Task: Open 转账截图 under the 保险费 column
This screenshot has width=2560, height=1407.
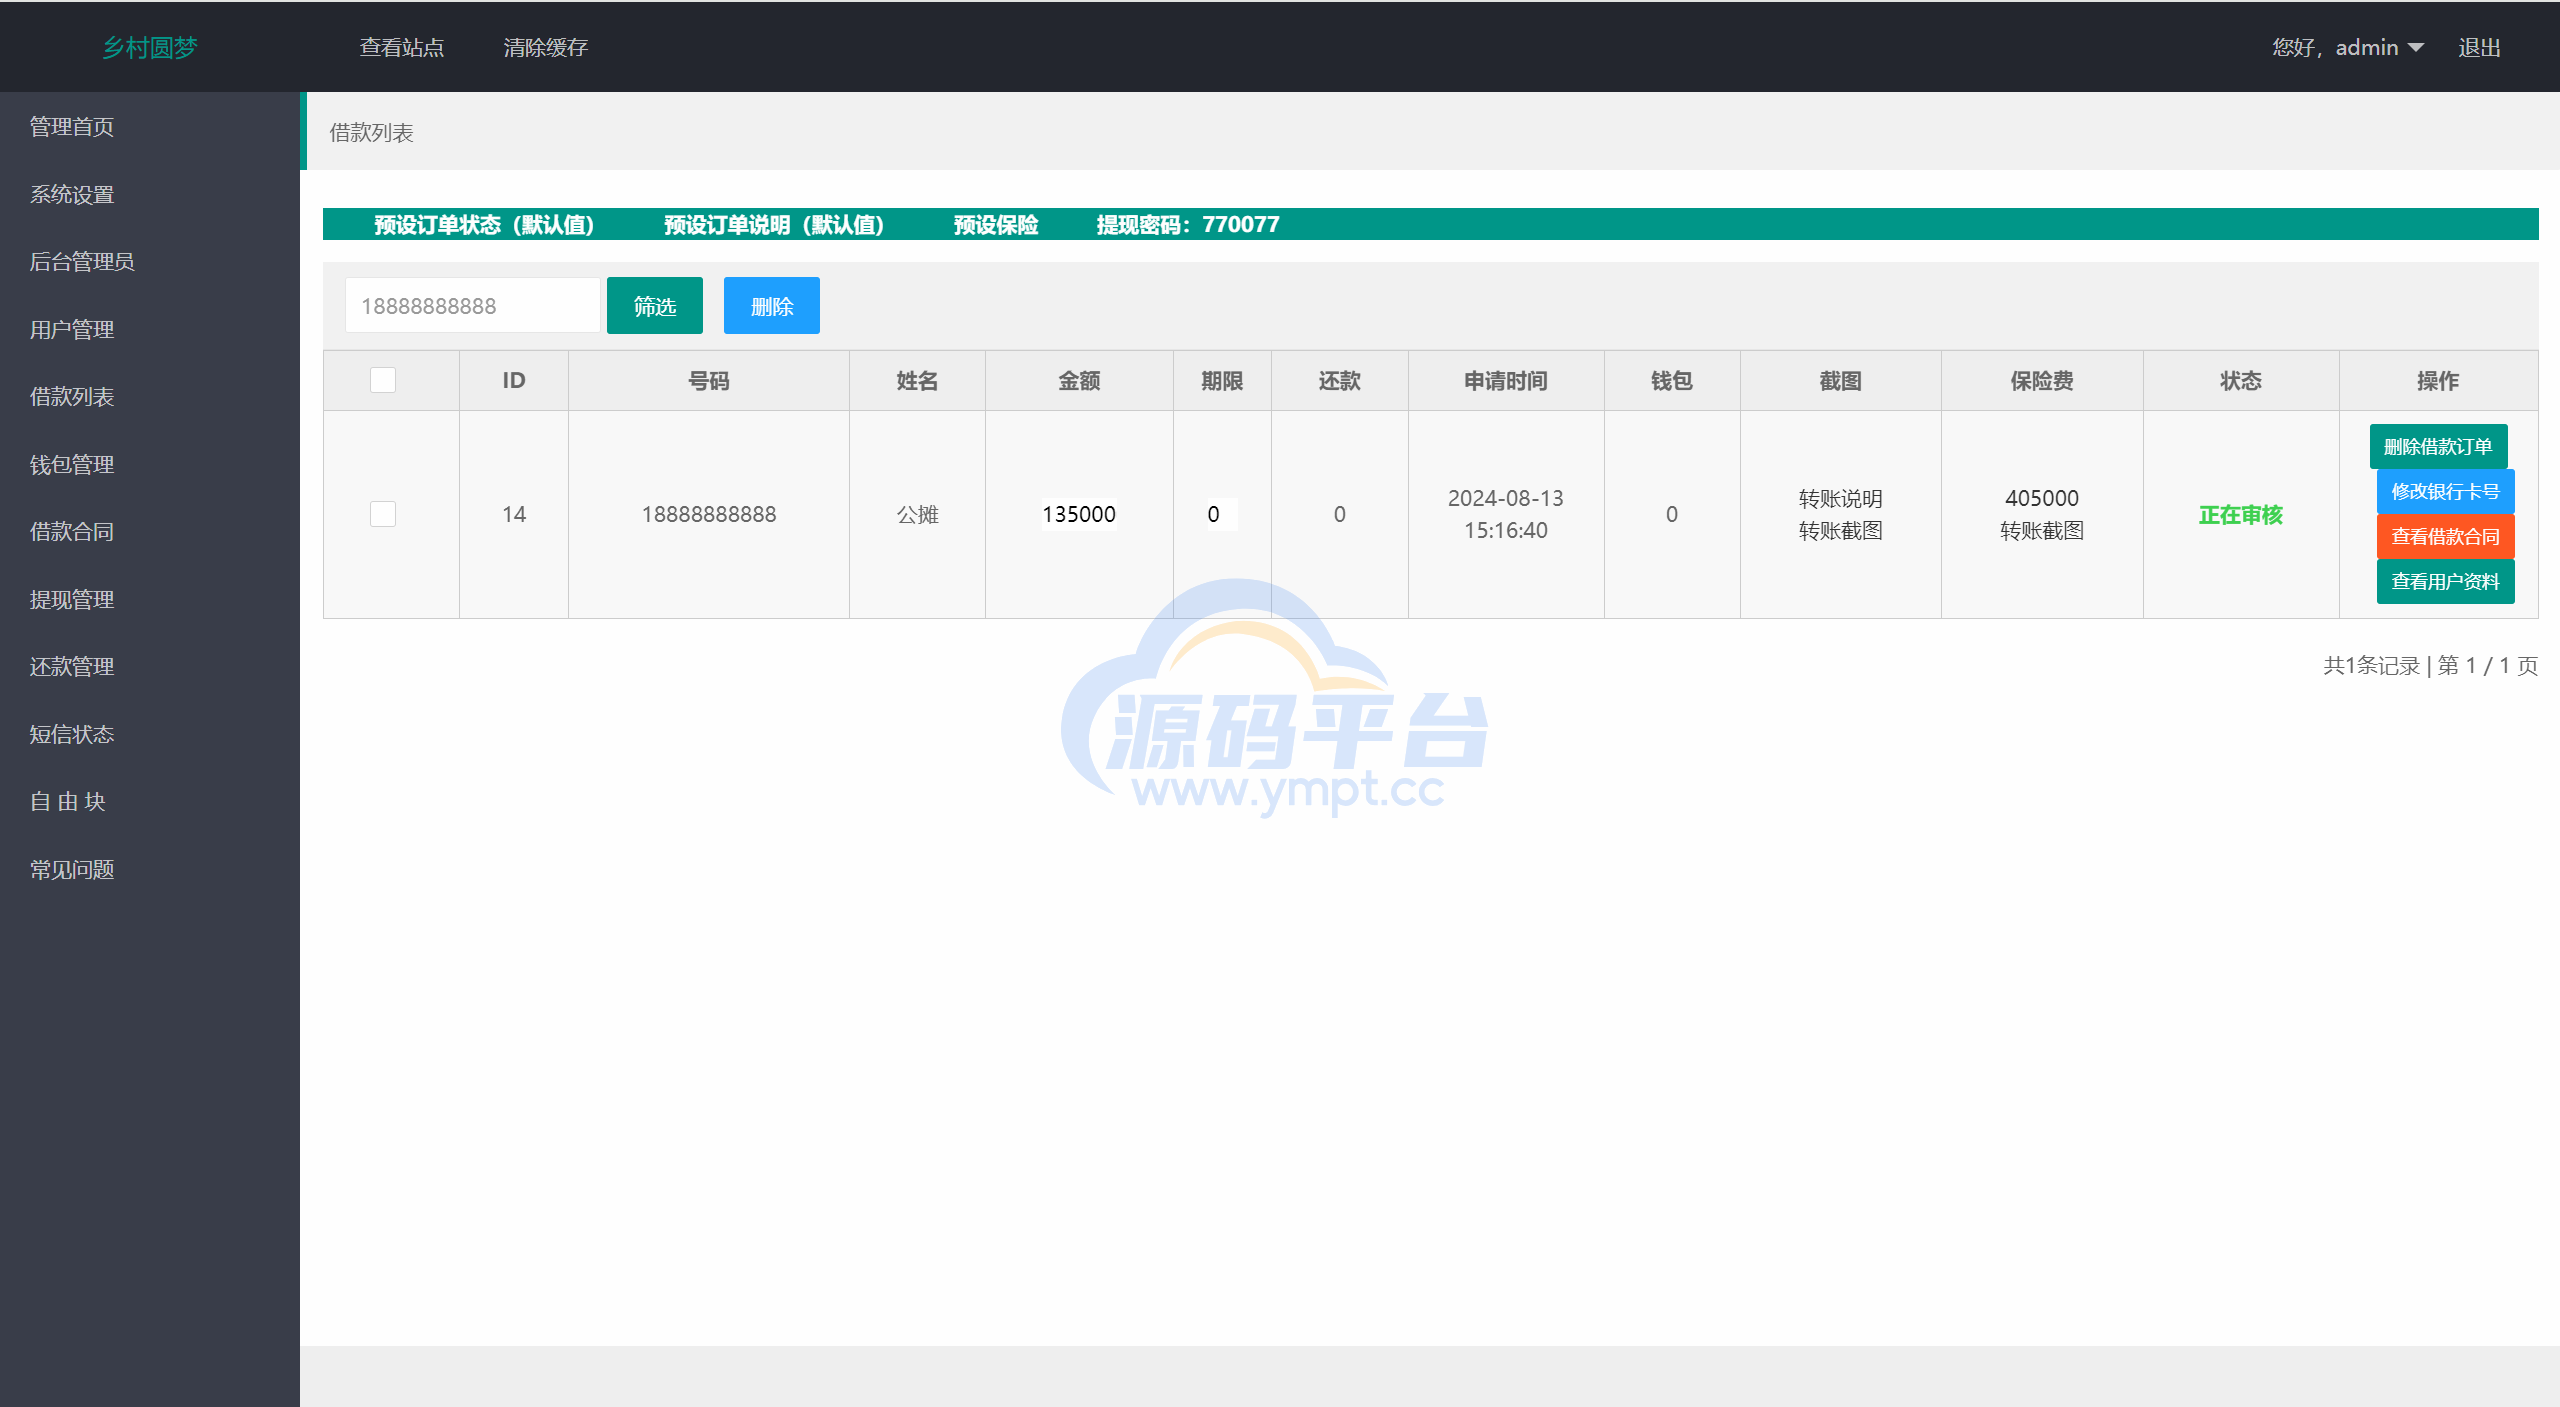Action: coord(2042,531)
